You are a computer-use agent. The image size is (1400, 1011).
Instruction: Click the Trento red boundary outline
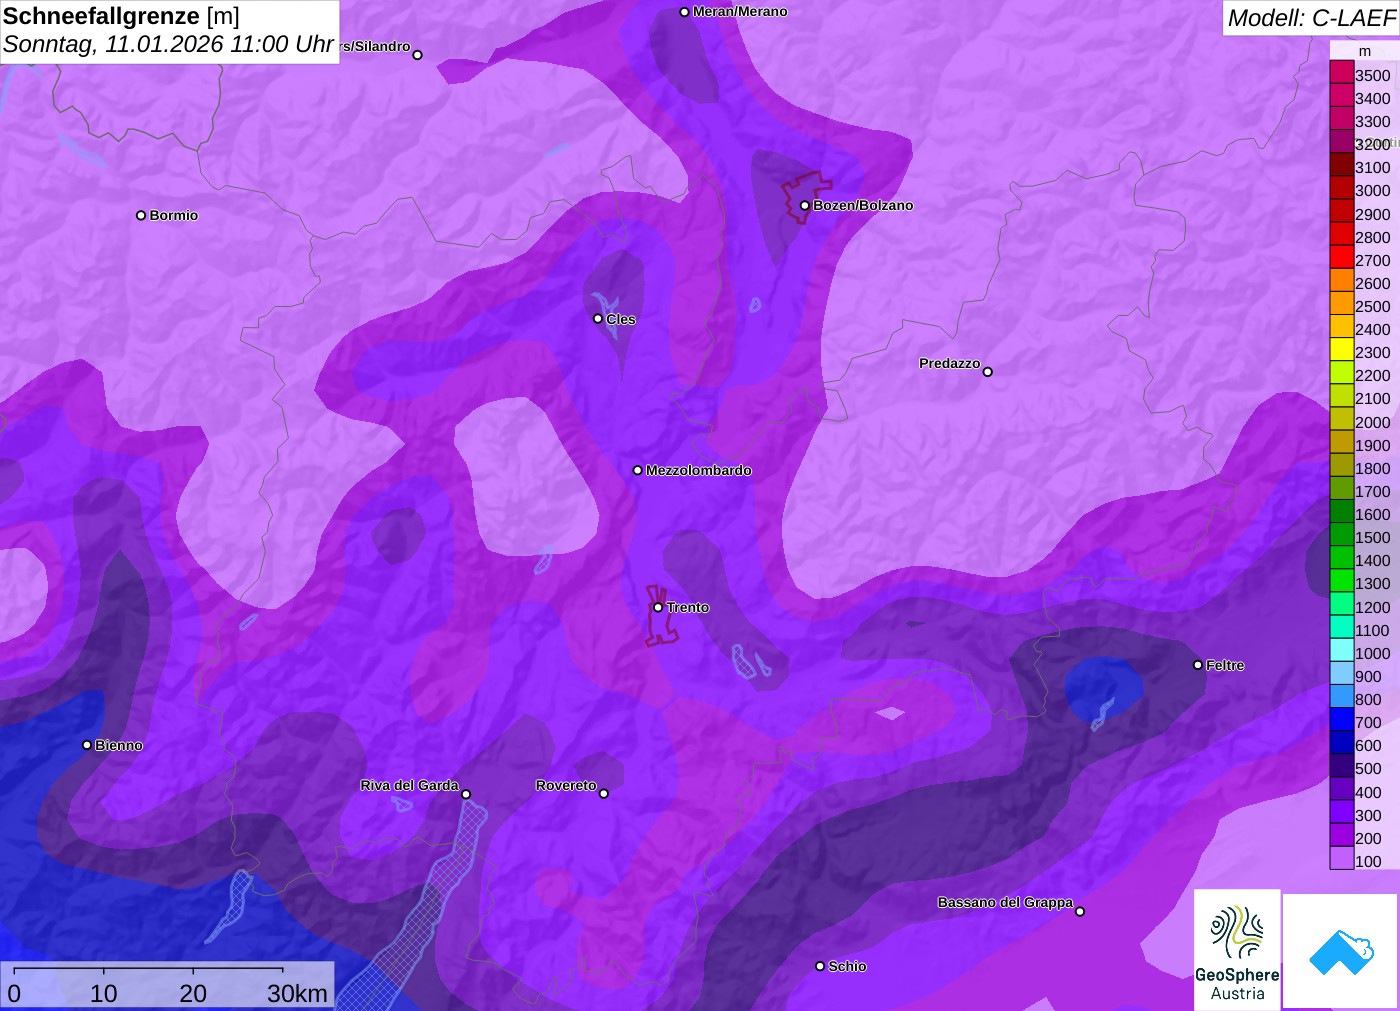(x=660, y=616)
